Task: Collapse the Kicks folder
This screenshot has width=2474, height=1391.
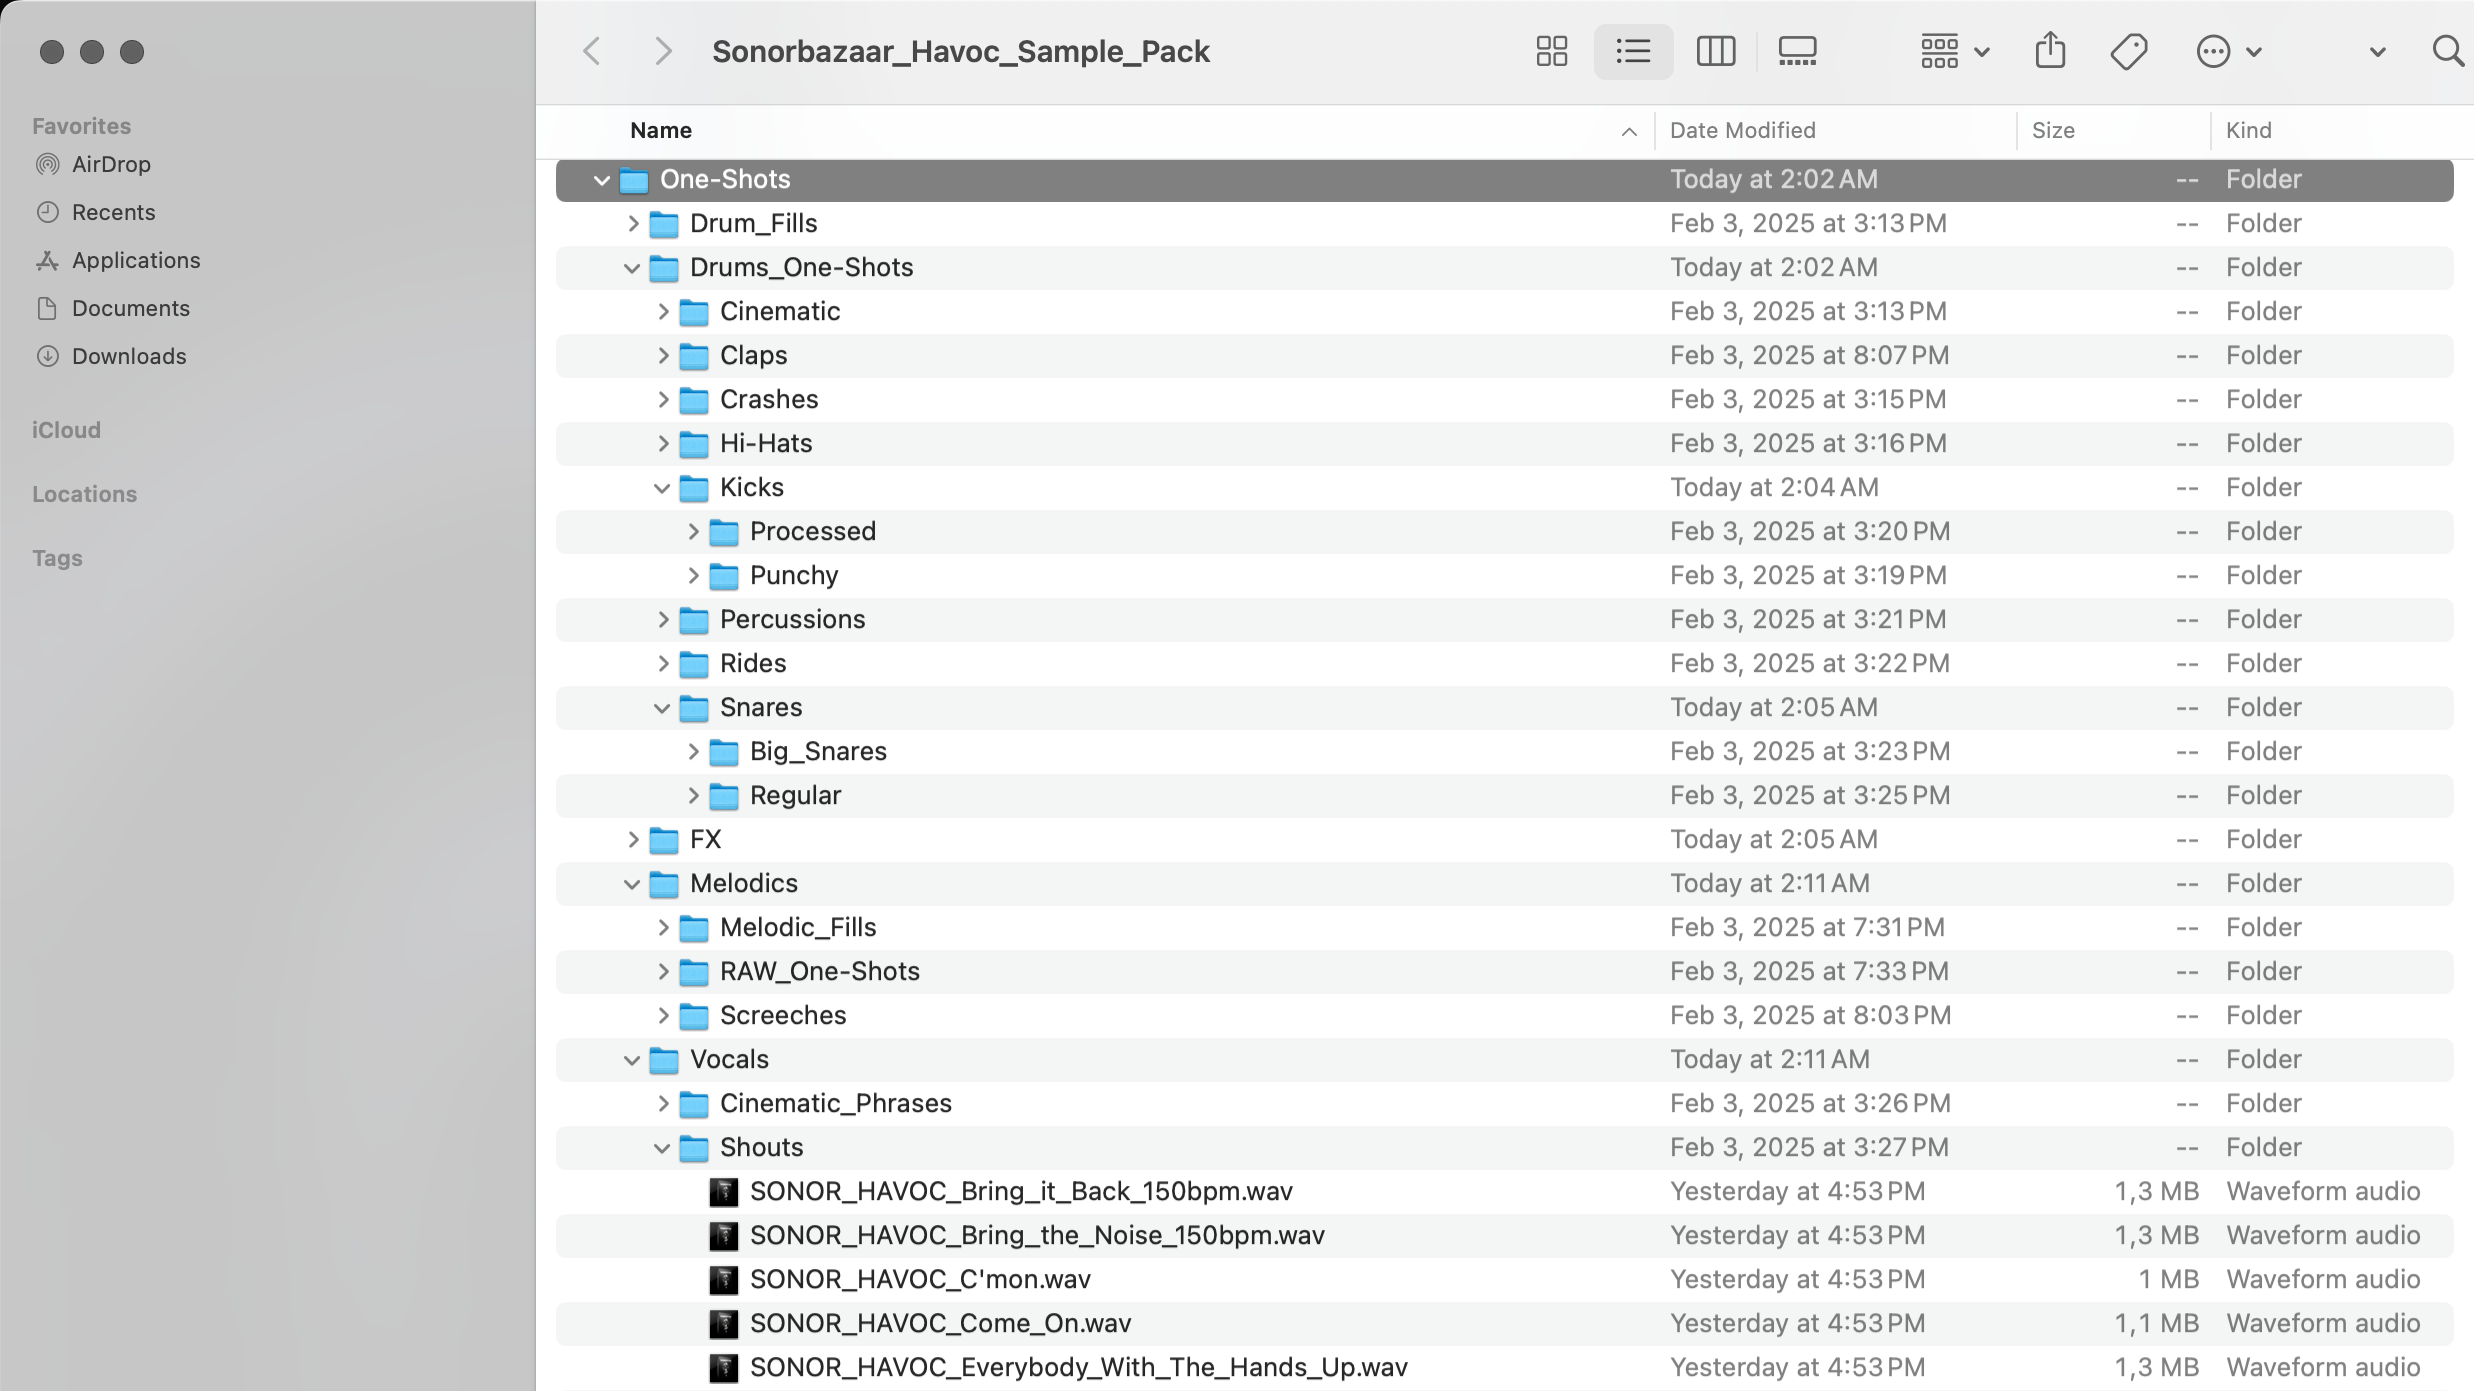Action: pos(662,488)
